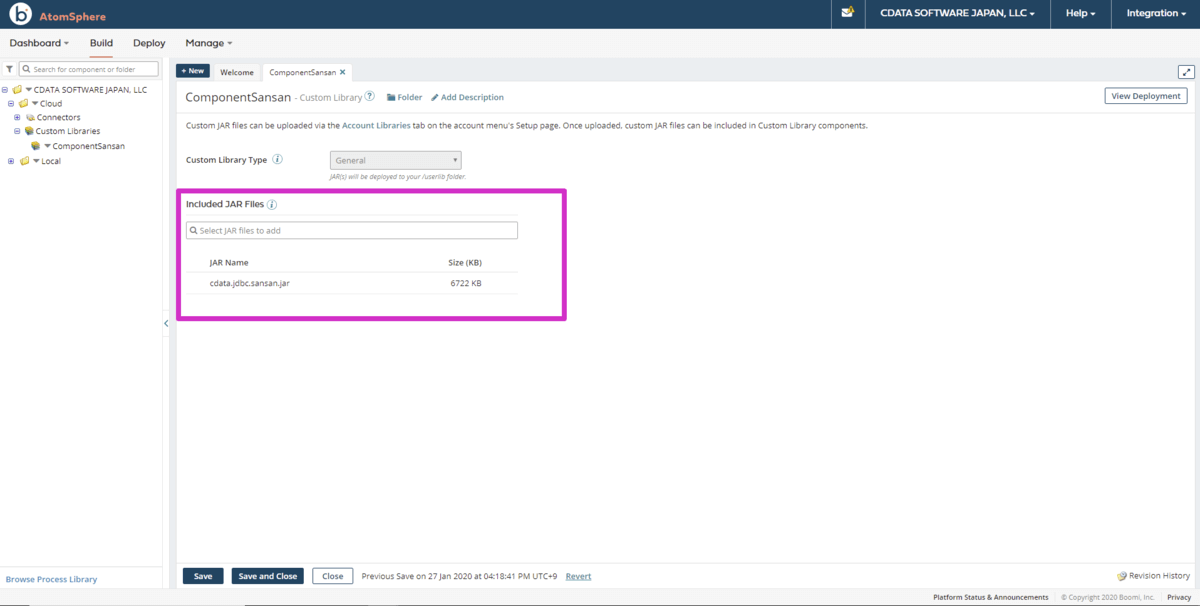The image size is (1200, 606).
Task: Open the Included JAR Files info icon
Action: coord(272,205)
